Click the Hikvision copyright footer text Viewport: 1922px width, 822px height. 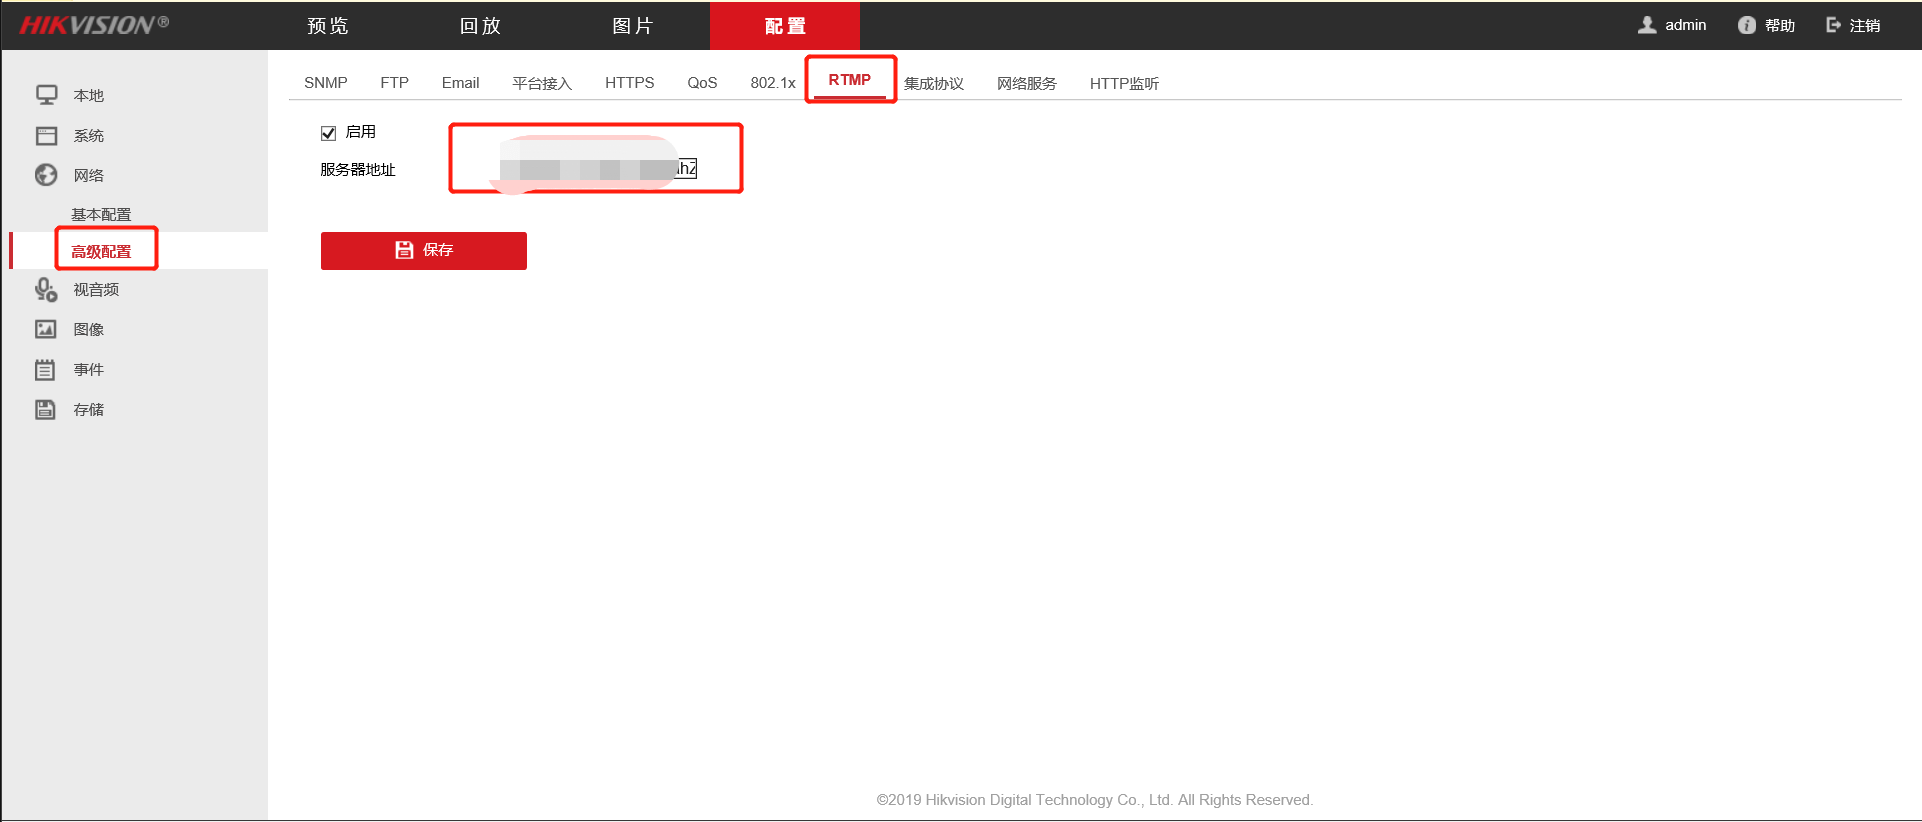click(1095, 800)
